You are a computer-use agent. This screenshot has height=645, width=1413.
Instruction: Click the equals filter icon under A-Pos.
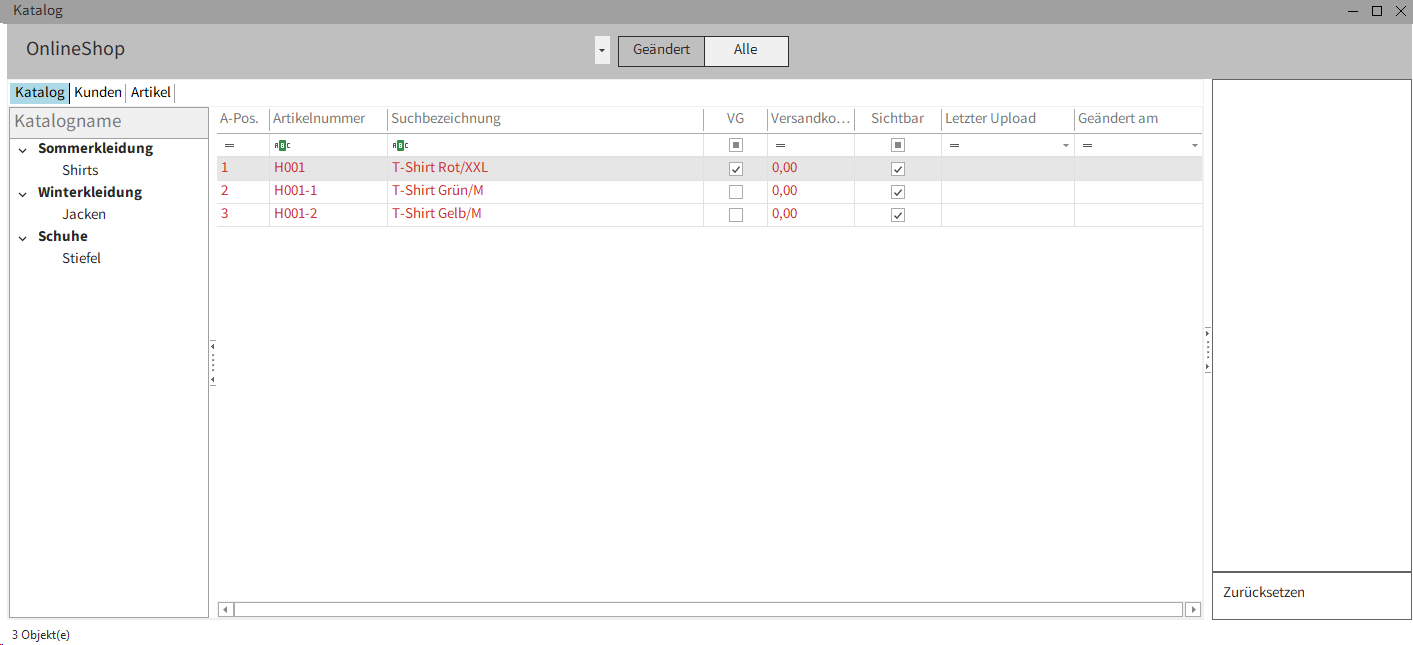coord(229,146)
